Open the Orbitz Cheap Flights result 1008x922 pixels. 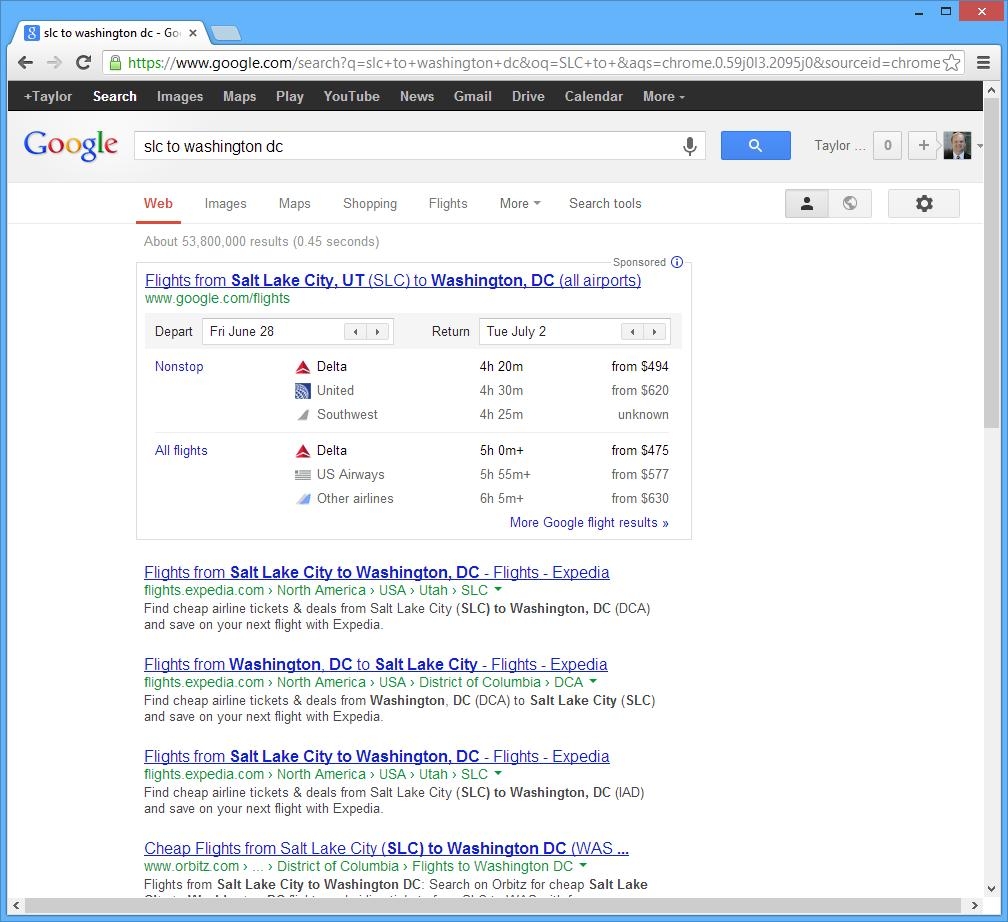click(386, 848)
